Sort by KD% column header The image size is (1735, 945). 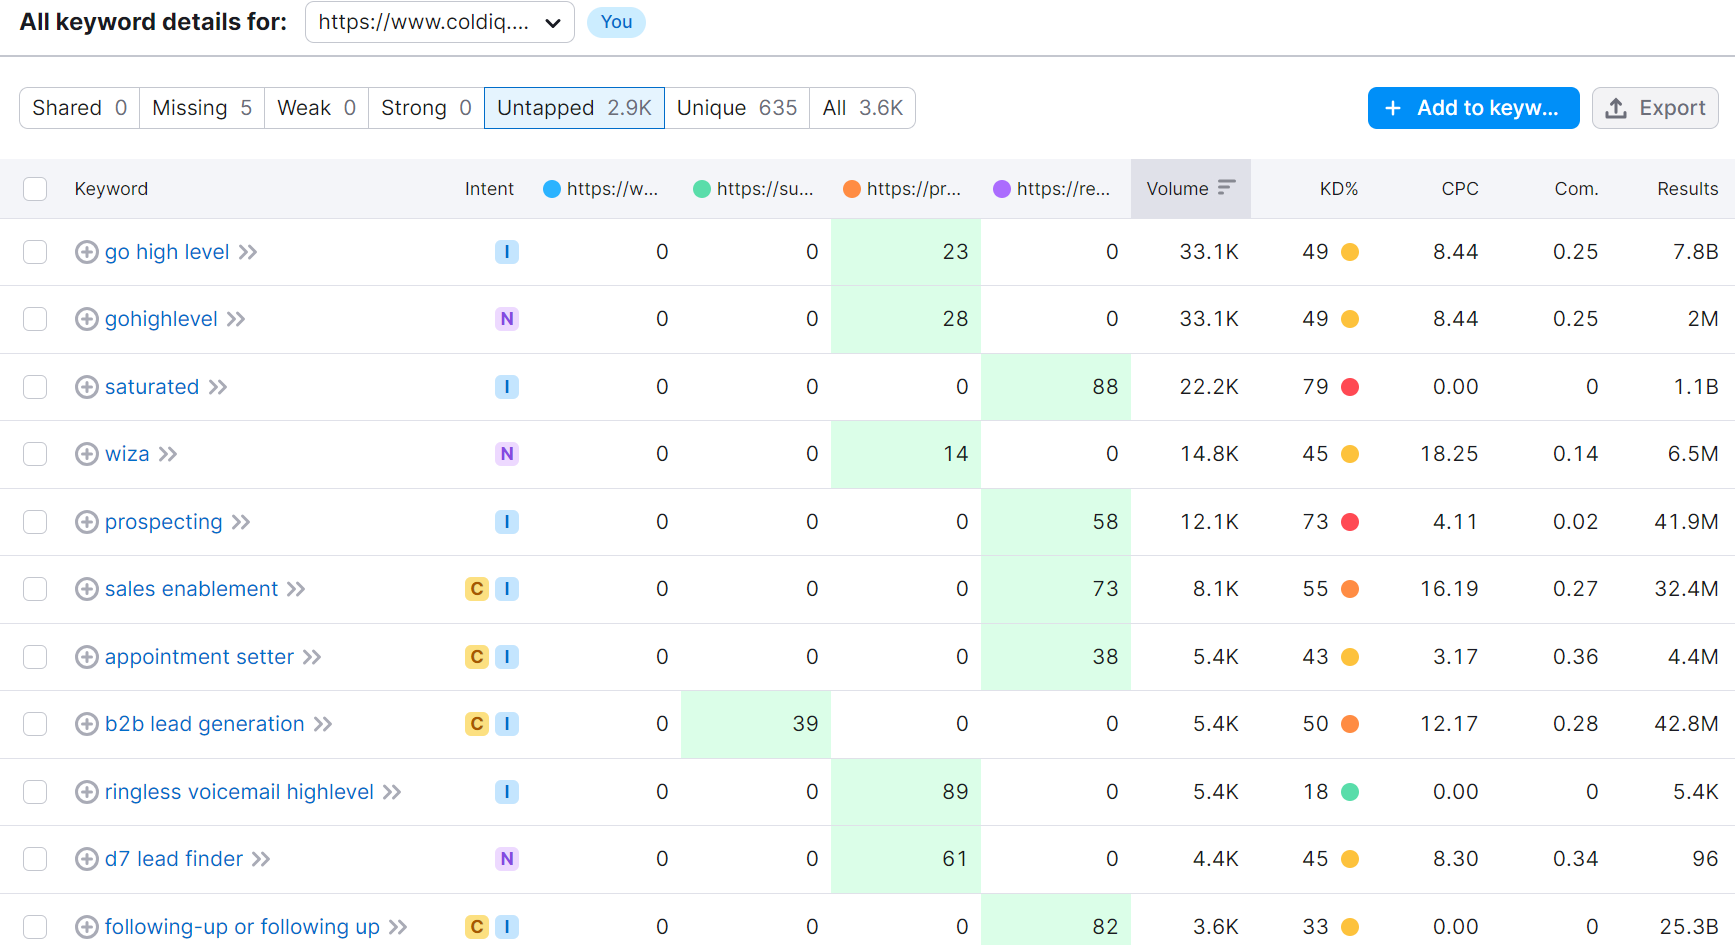pos(1339,189)
